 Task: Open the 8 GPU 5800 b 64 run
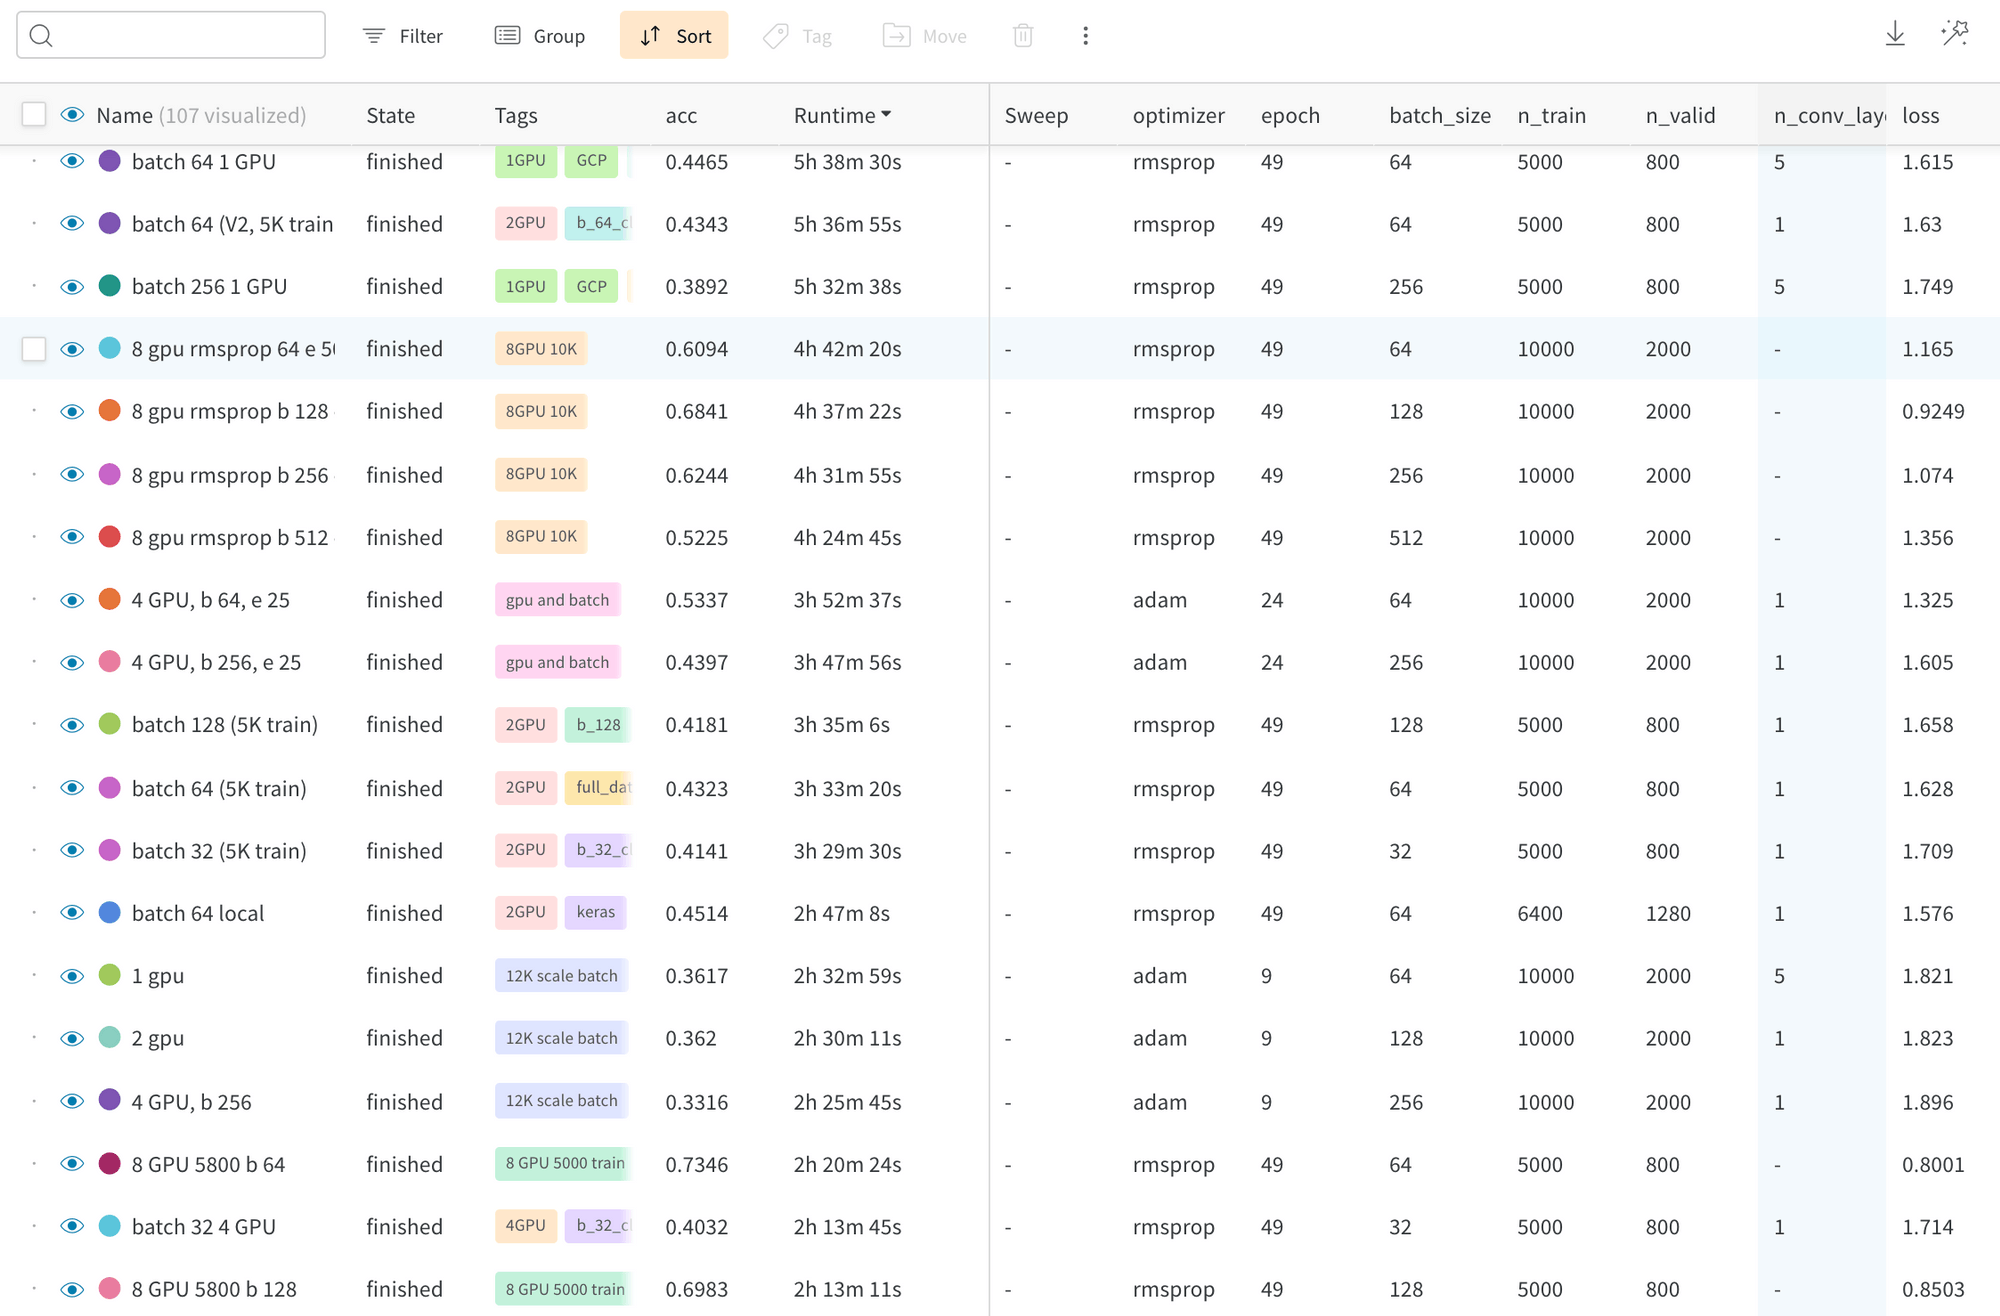[x=208, y=1164]
